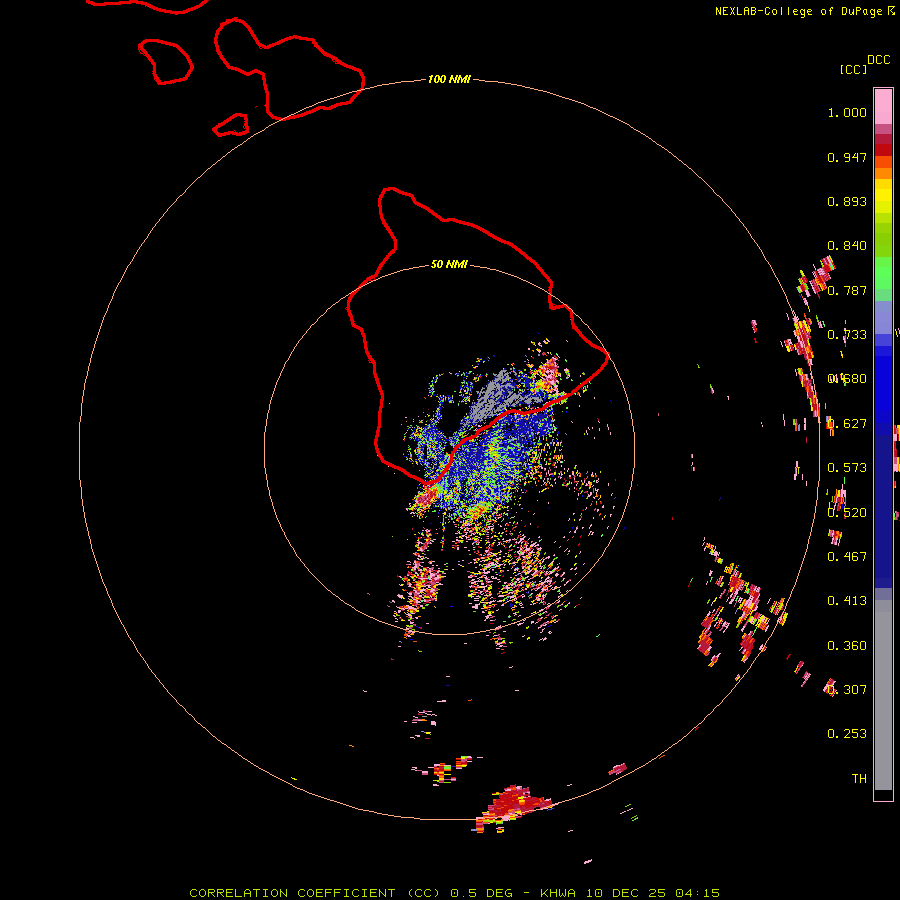Select the 0.467 color scale value

pyautogui.click(x=847, y=556)
